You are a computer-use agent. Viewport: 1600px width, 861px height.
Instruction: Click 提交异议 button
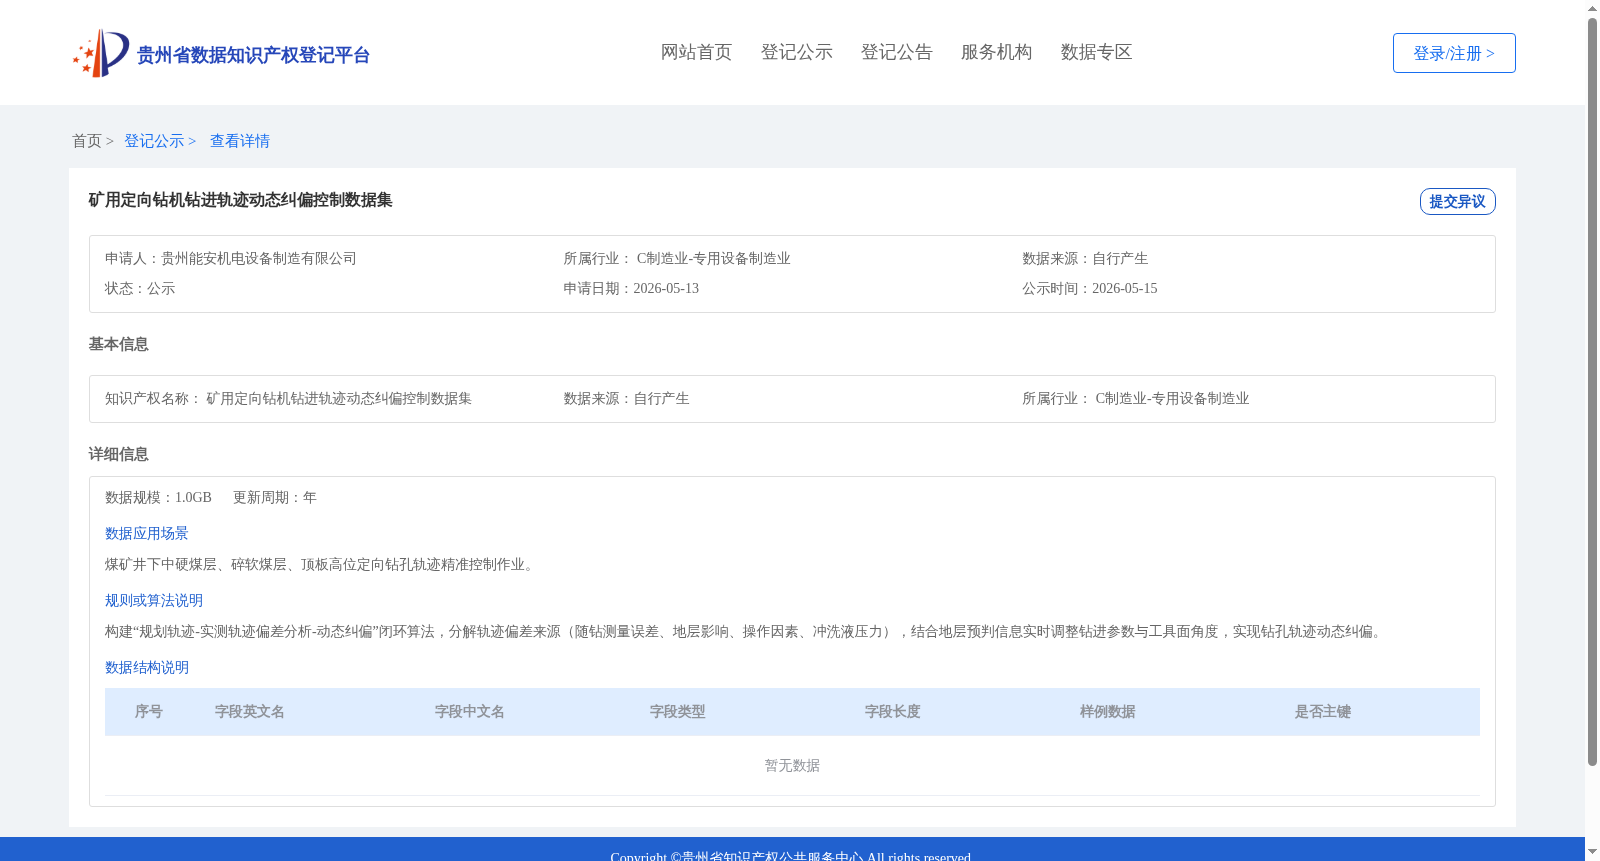[1457, 201]
